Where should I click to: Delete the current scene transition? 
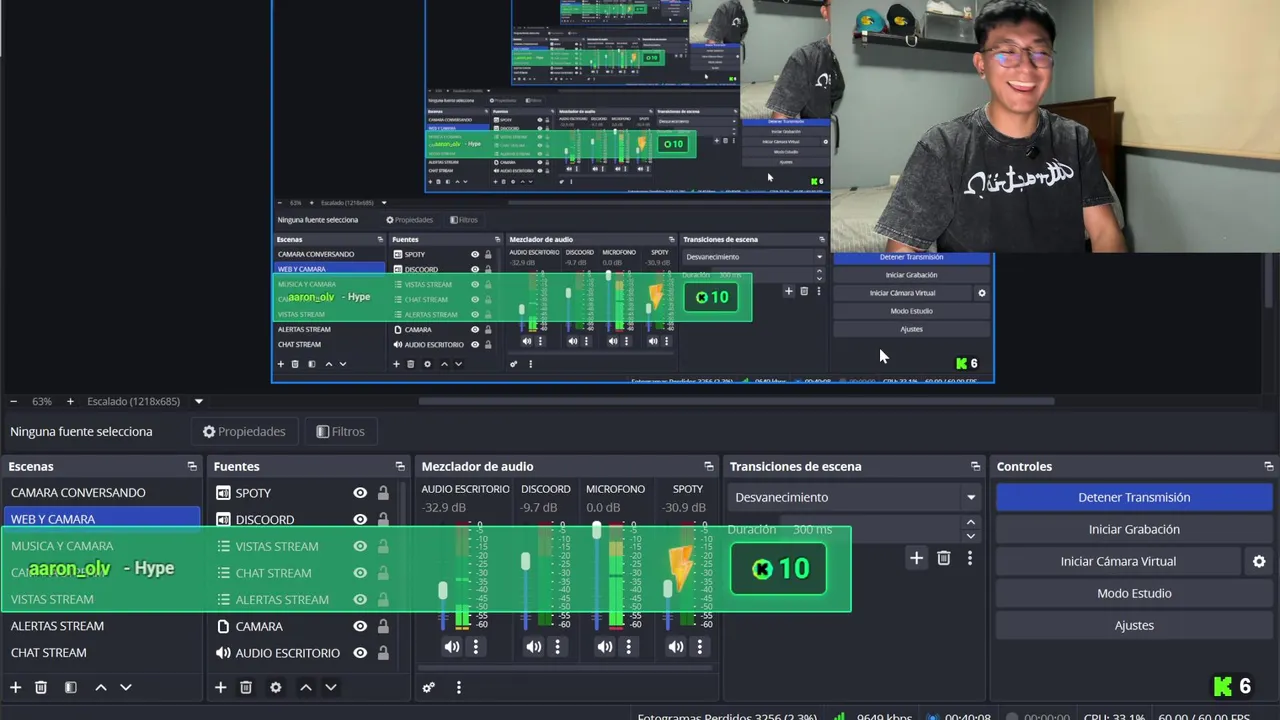click(943, 558)
